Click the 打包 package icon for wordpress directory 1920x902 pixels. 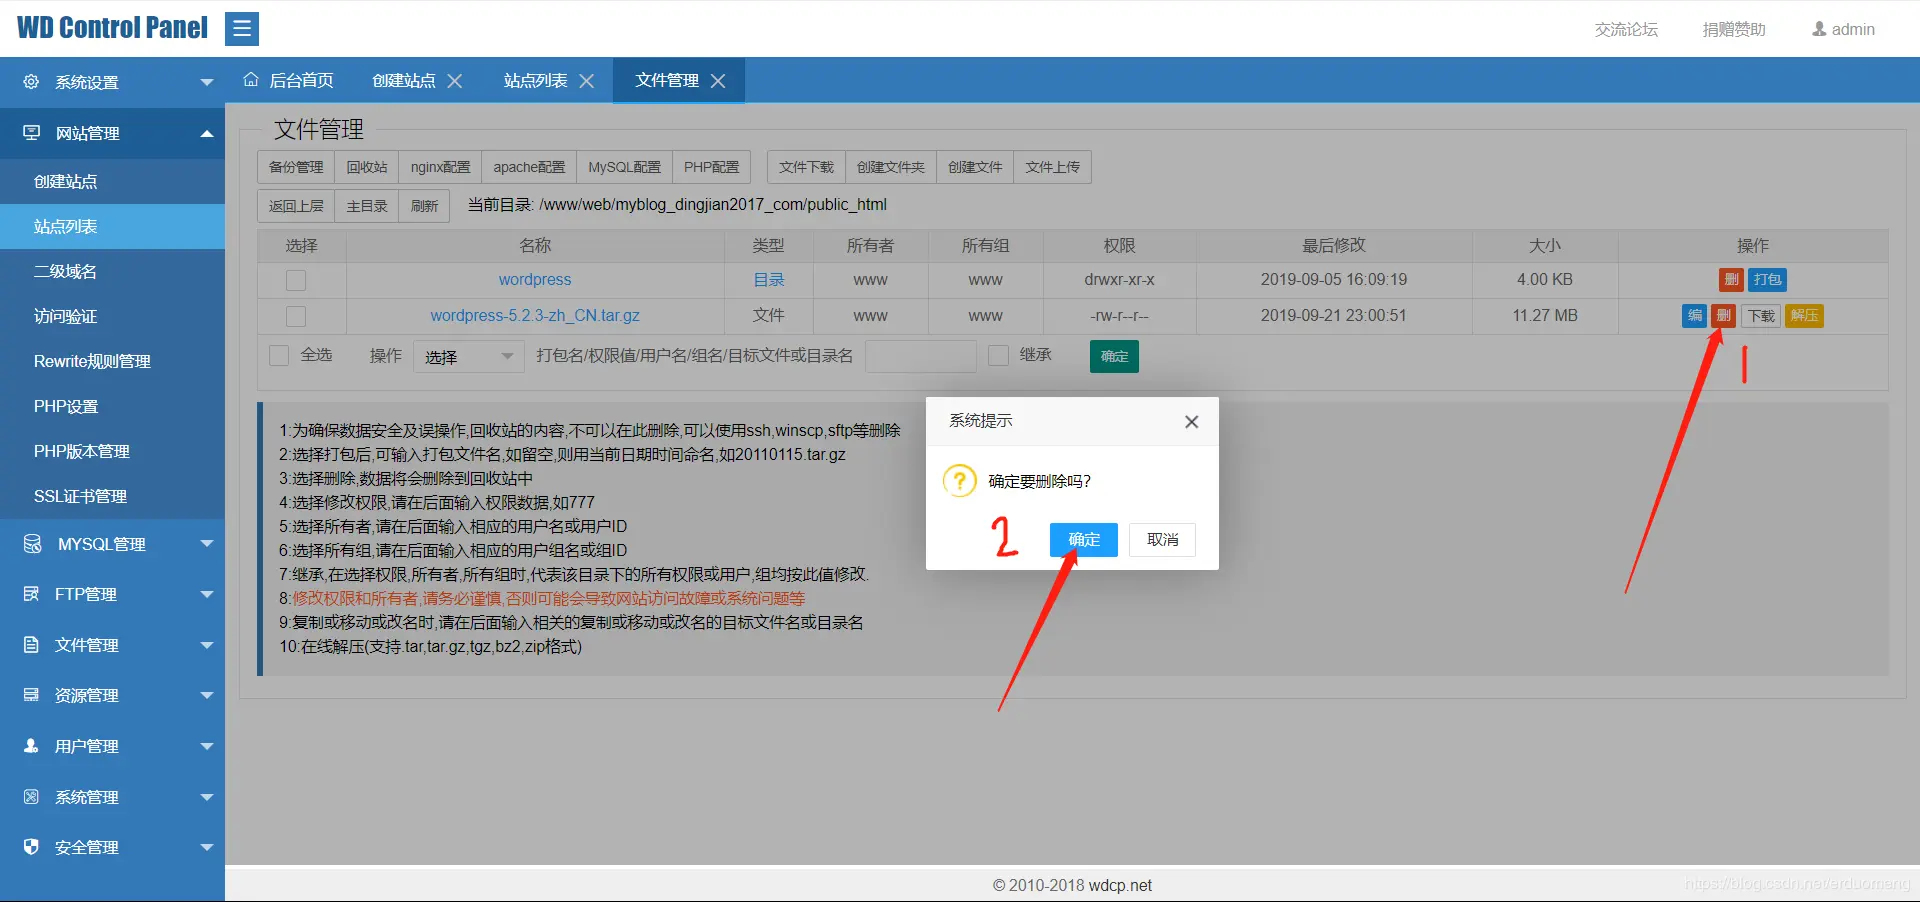(1766, 280)
